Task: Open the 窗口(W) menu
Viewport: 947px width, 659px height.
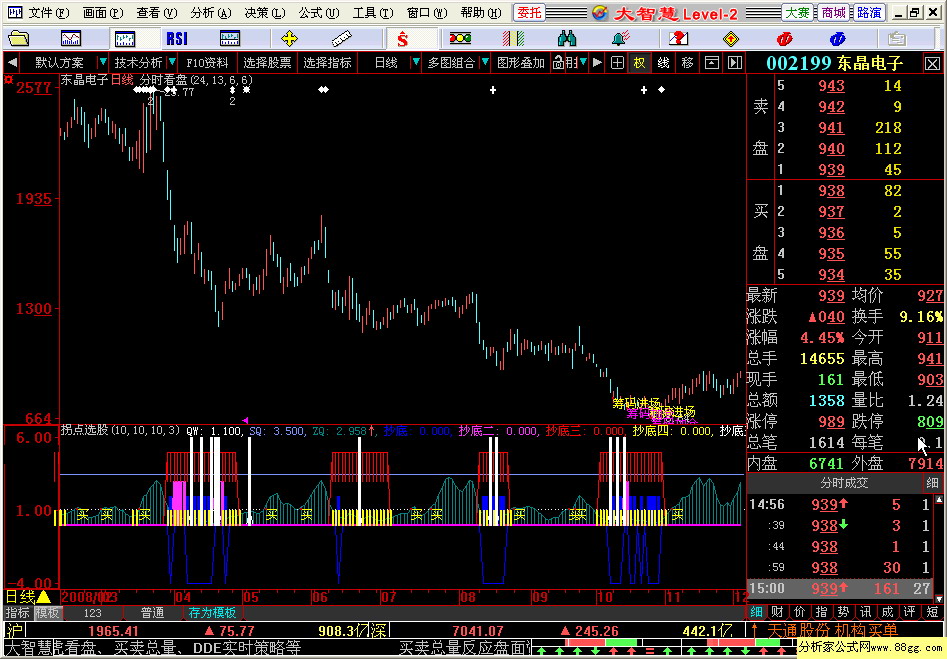Action: (x=427, y=12)
